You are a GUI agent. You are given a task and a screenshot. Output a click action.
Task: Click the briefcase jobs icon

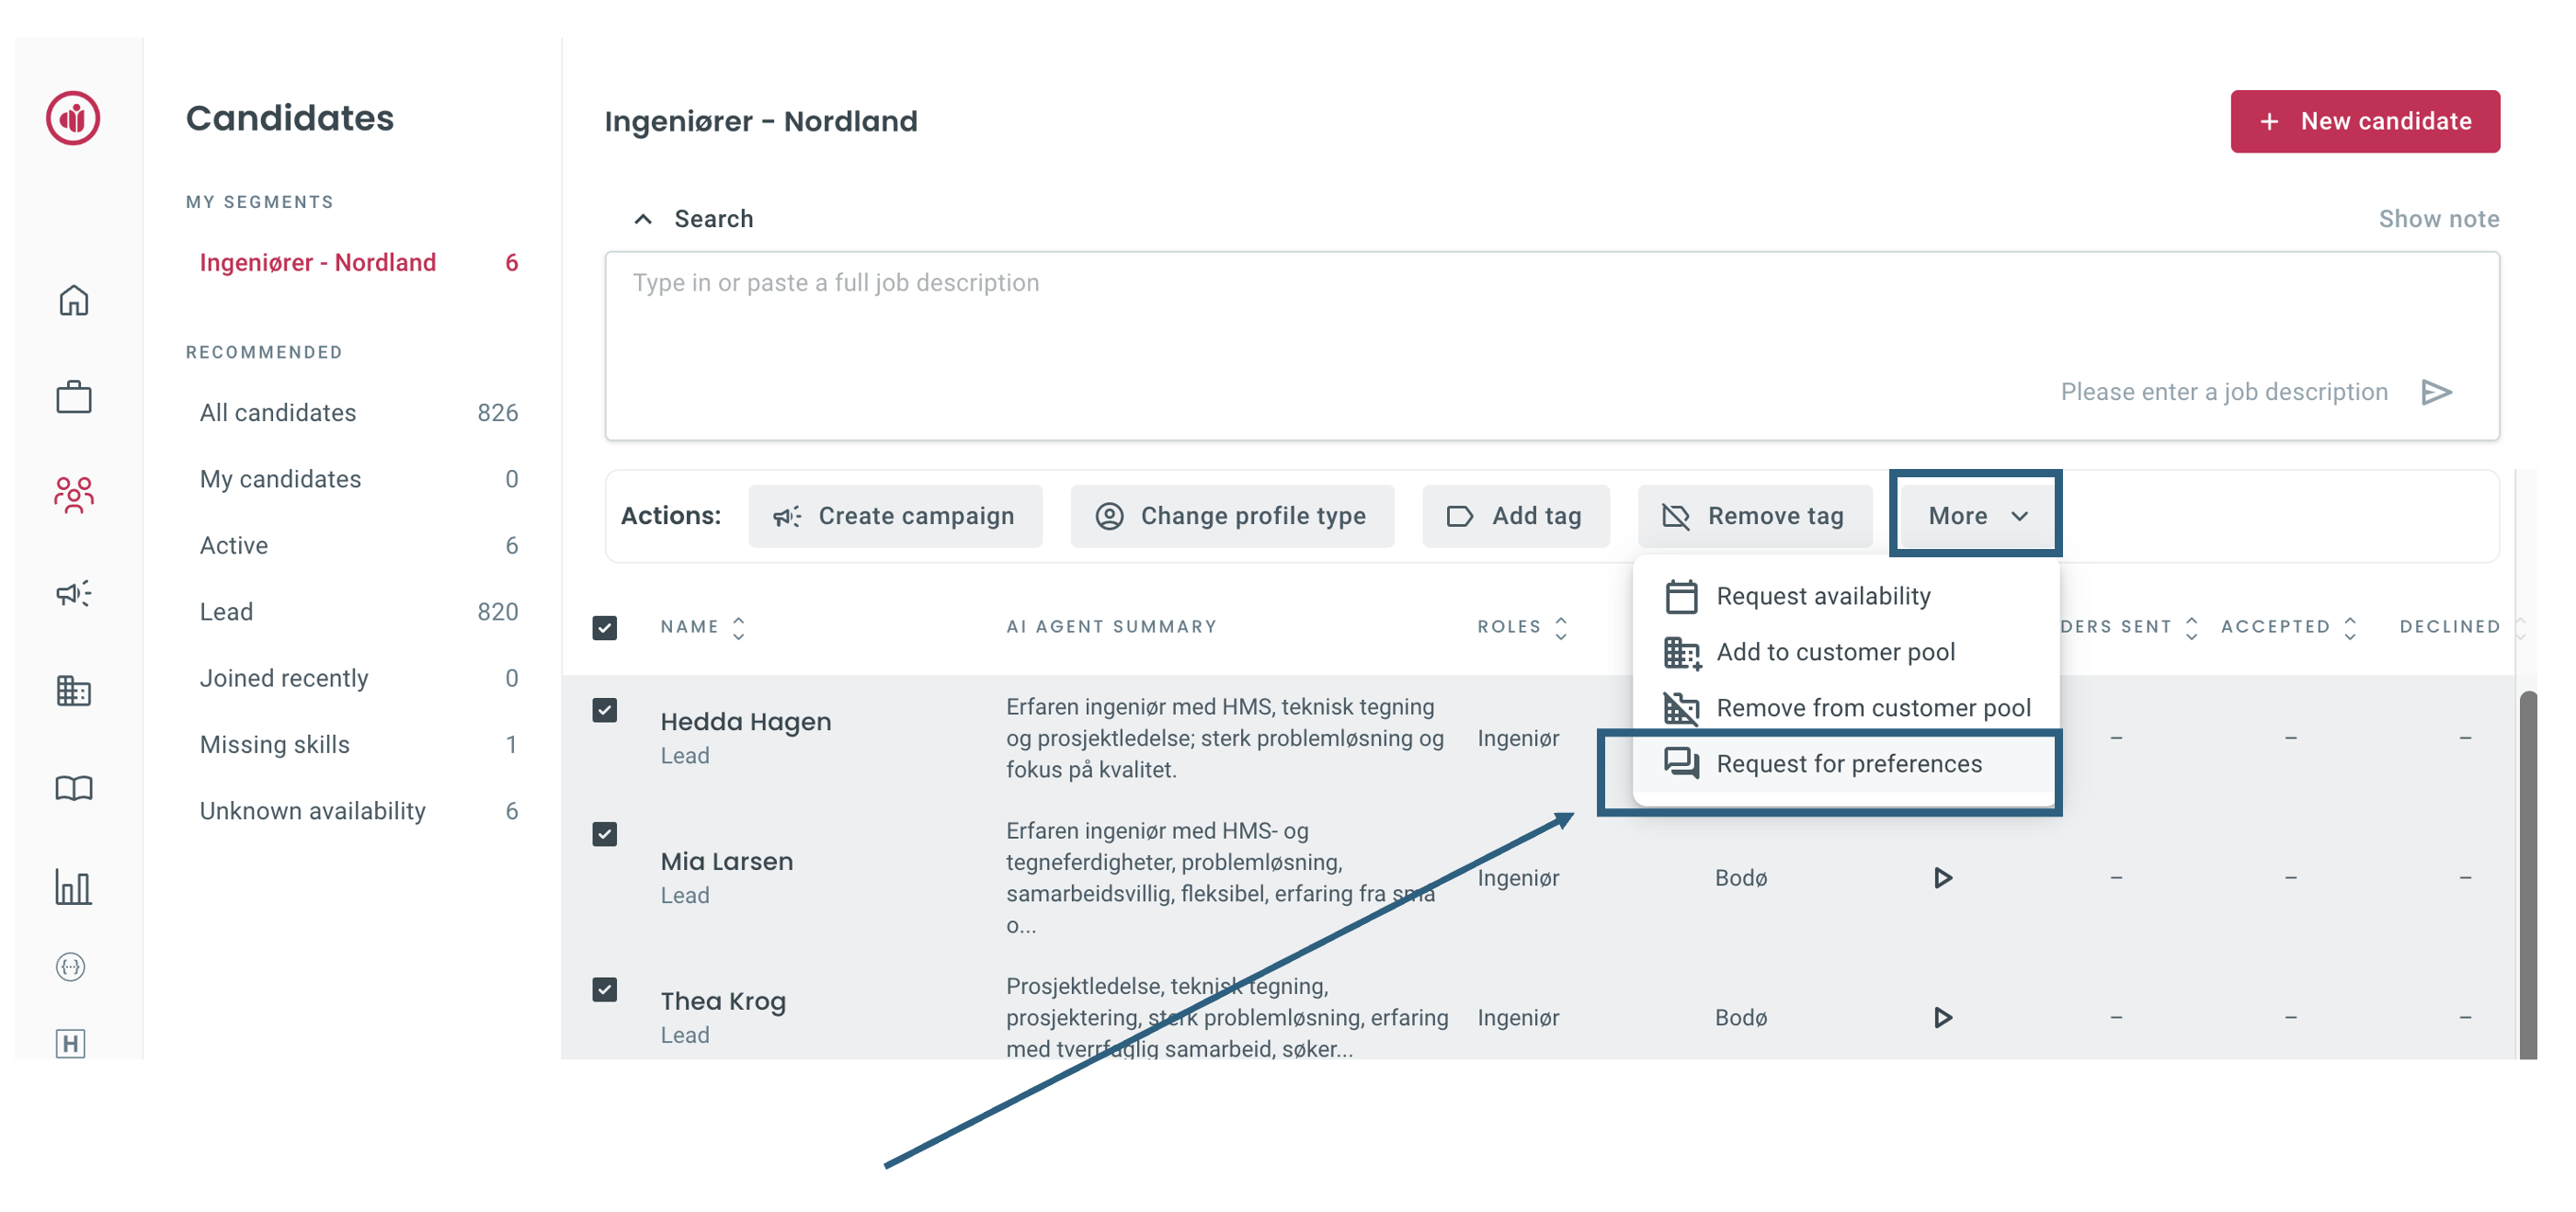tap(73, 398)
